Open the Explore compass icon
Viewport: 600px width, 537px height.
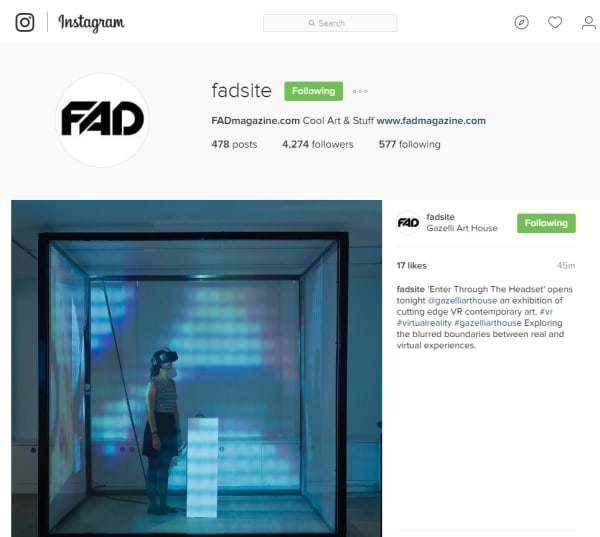(x=521, y=23)
